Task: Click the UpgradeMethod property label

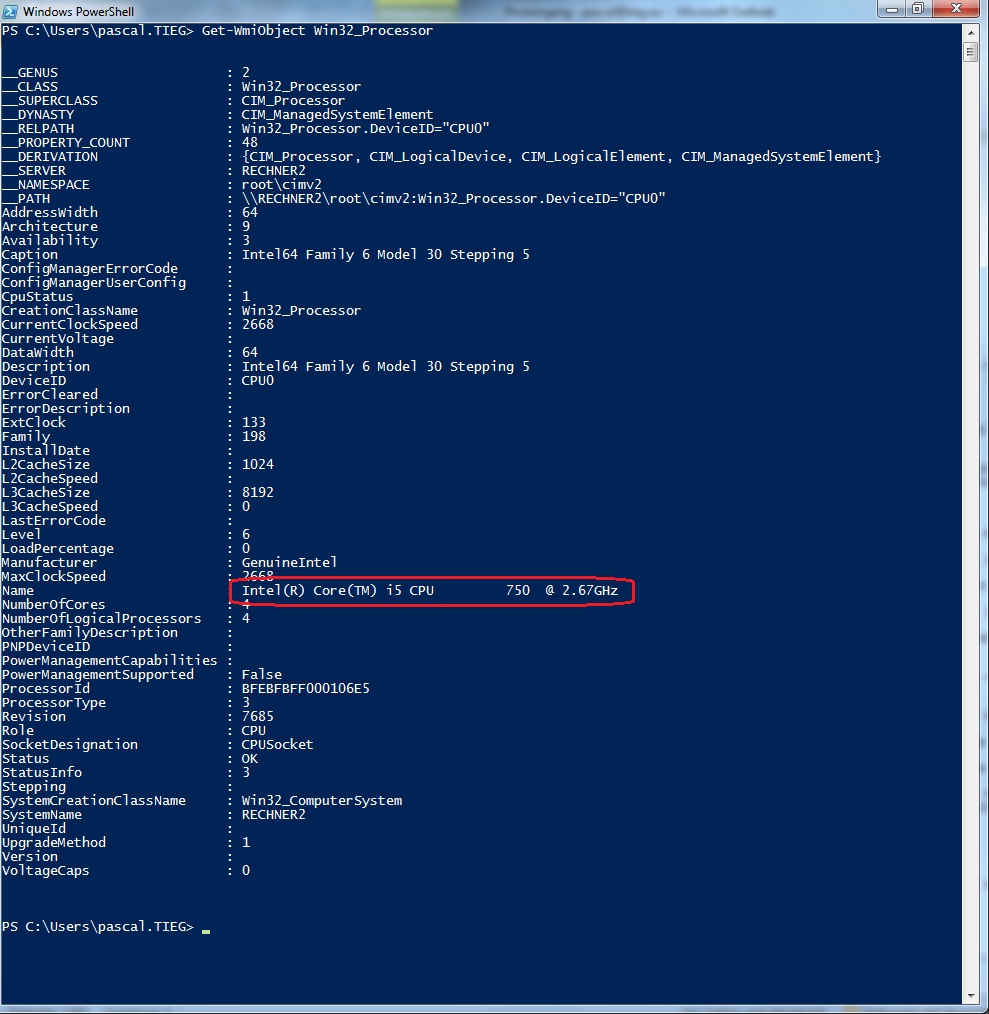Action: coord(54,843)
